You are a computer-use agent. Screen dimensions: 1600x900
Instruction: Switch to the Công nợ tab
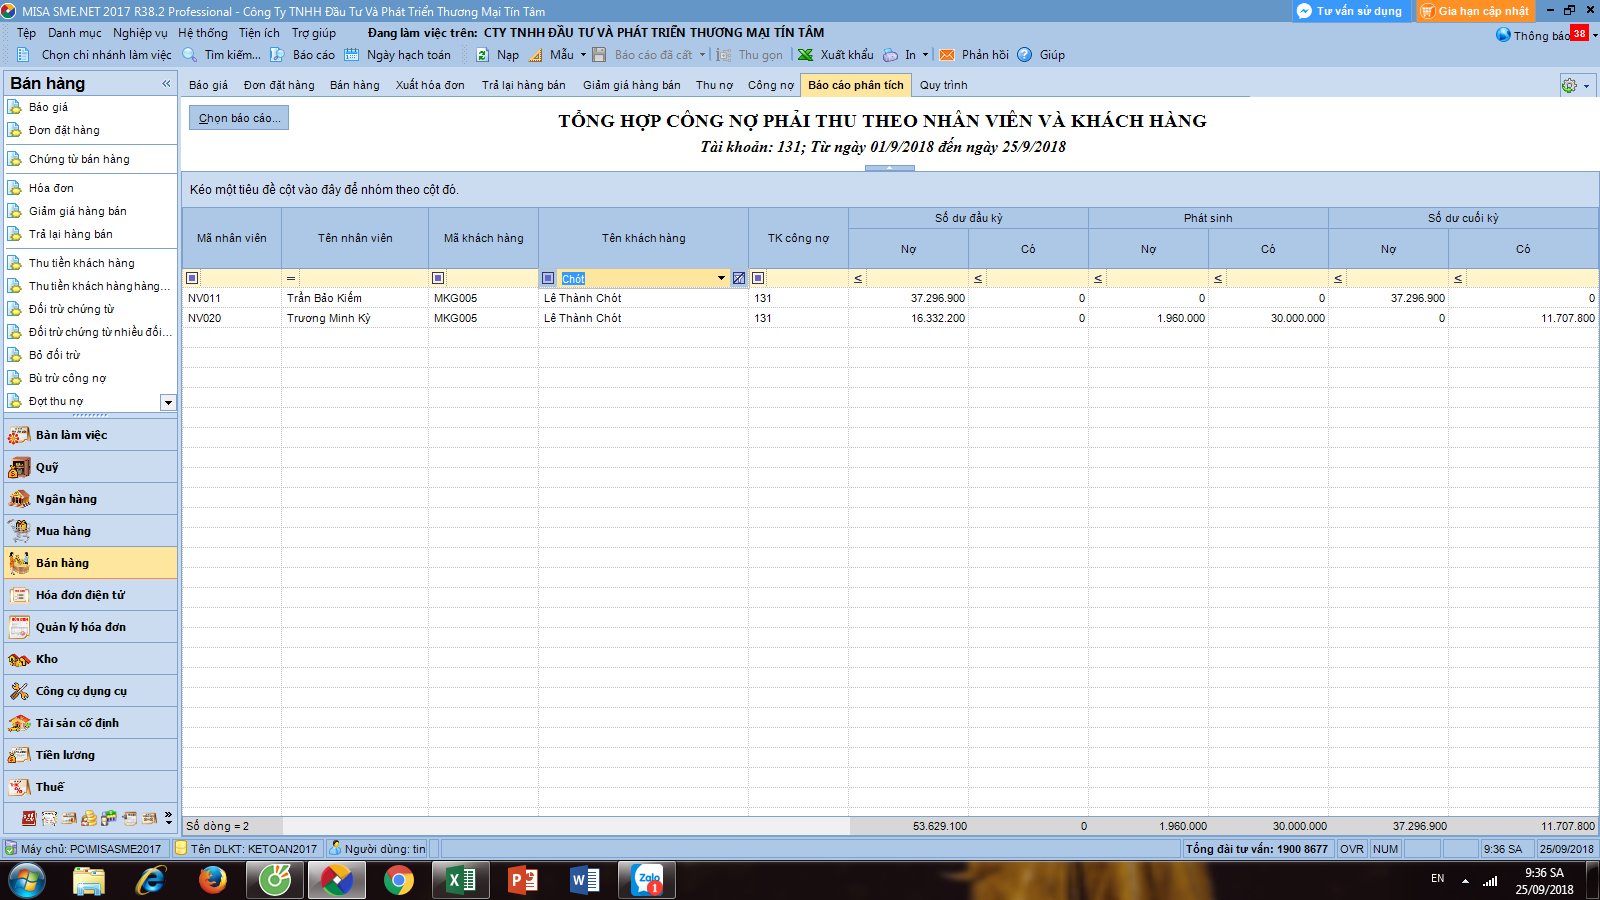coord(771,85)
